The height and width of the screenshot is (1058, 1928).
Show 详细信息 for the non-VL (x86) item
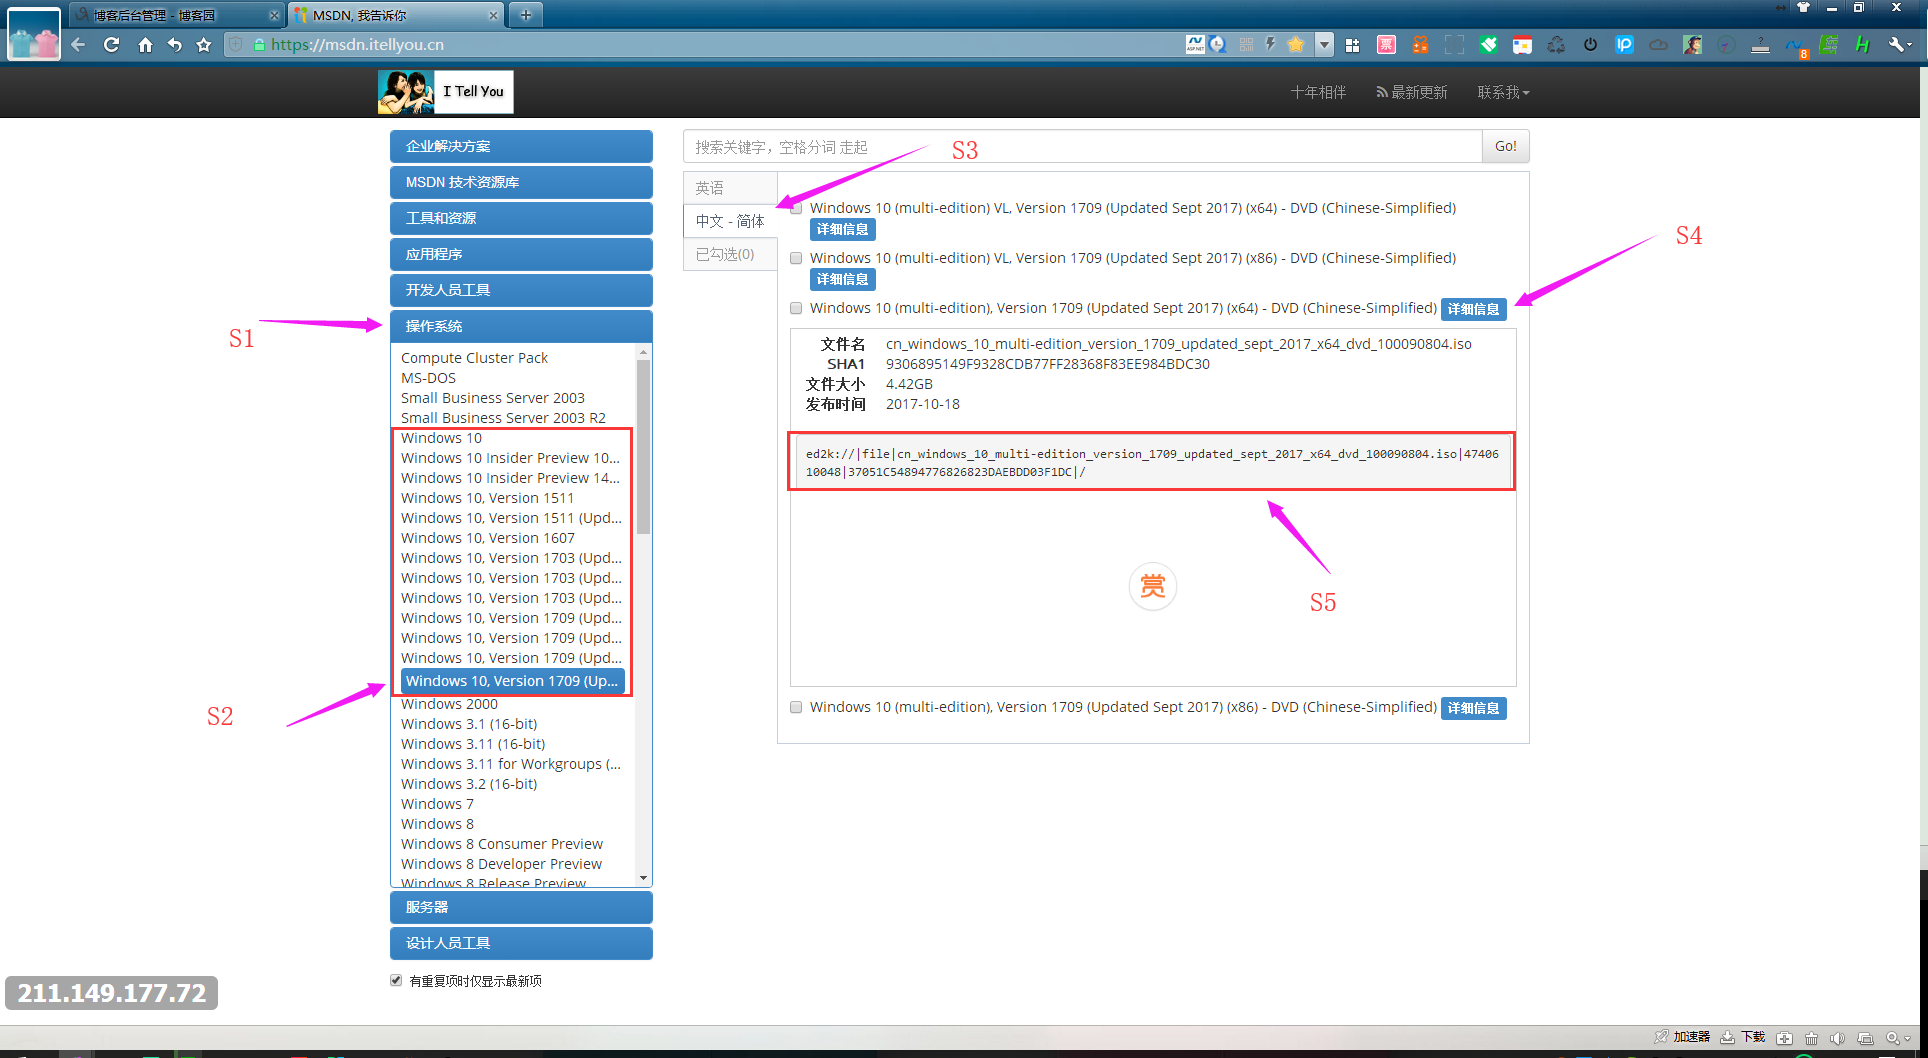pyautogui.click(x=1473, y=708)
